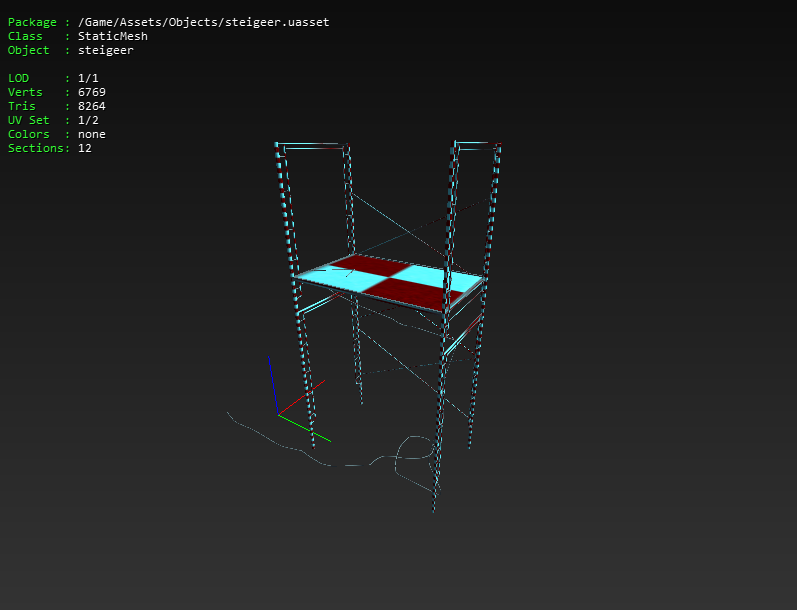Screen dimensions: 797x610
Task: Click the package path /Game/Assets/Objects/steigeer.uasset
Action: pyautogui.click(x=203, y=22)
